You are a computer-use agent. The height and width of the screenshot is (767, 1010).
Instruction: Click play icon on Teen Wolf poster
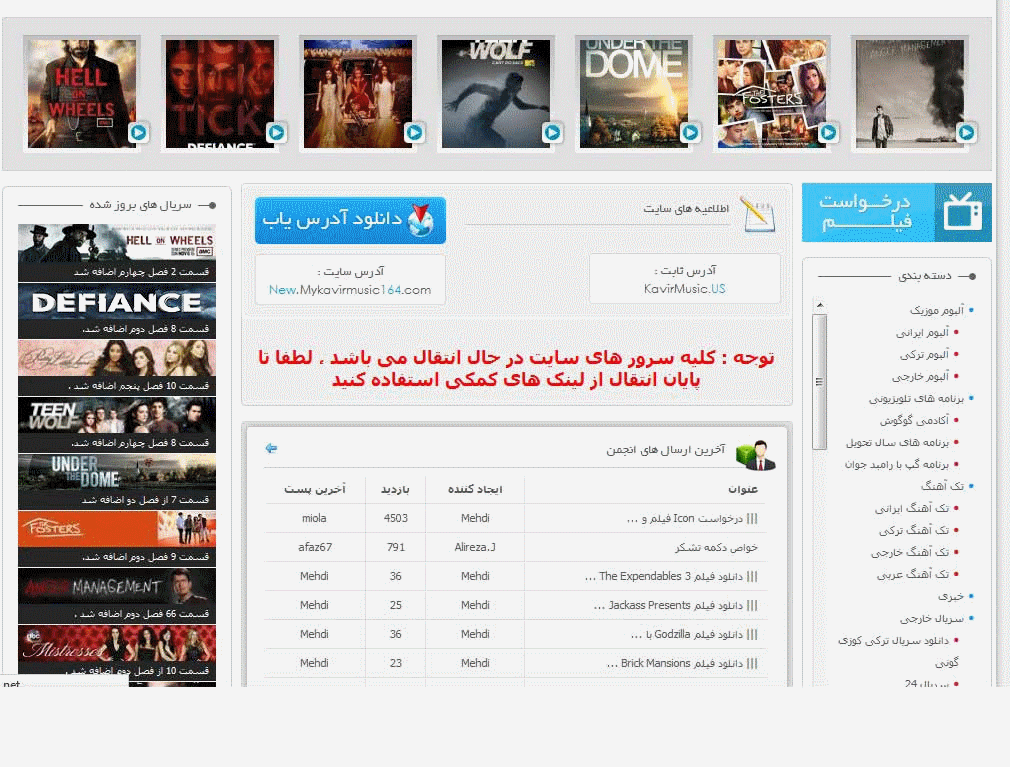(552, 133)
